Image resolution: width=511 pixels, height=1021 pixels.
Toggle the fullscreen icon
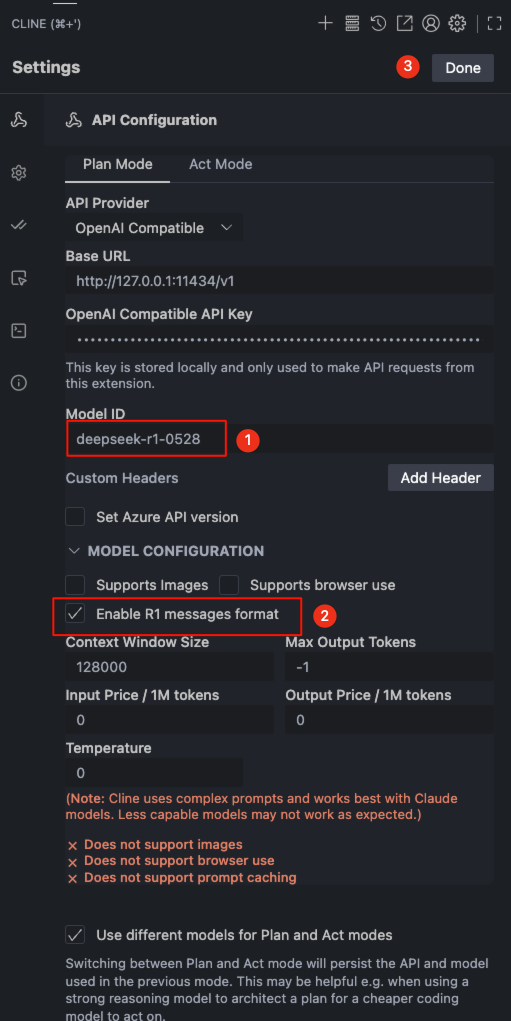click(x=495, y=24)
